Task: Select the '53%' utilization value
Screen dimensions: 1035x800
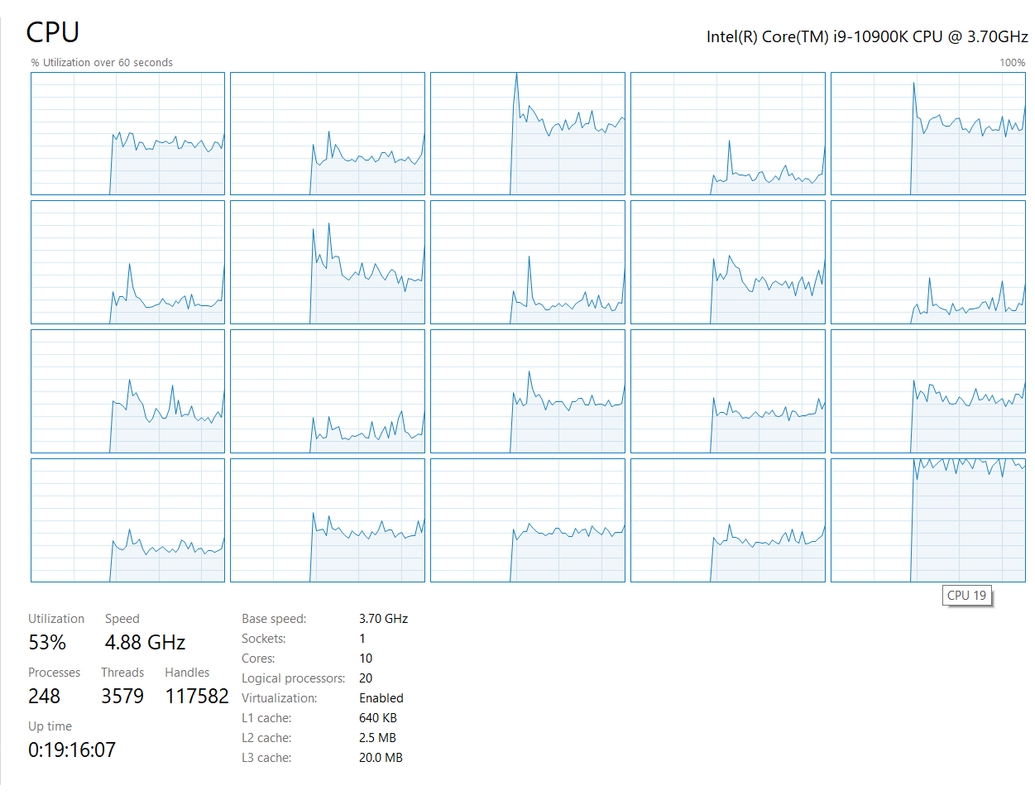Action: tap(47, 642)
